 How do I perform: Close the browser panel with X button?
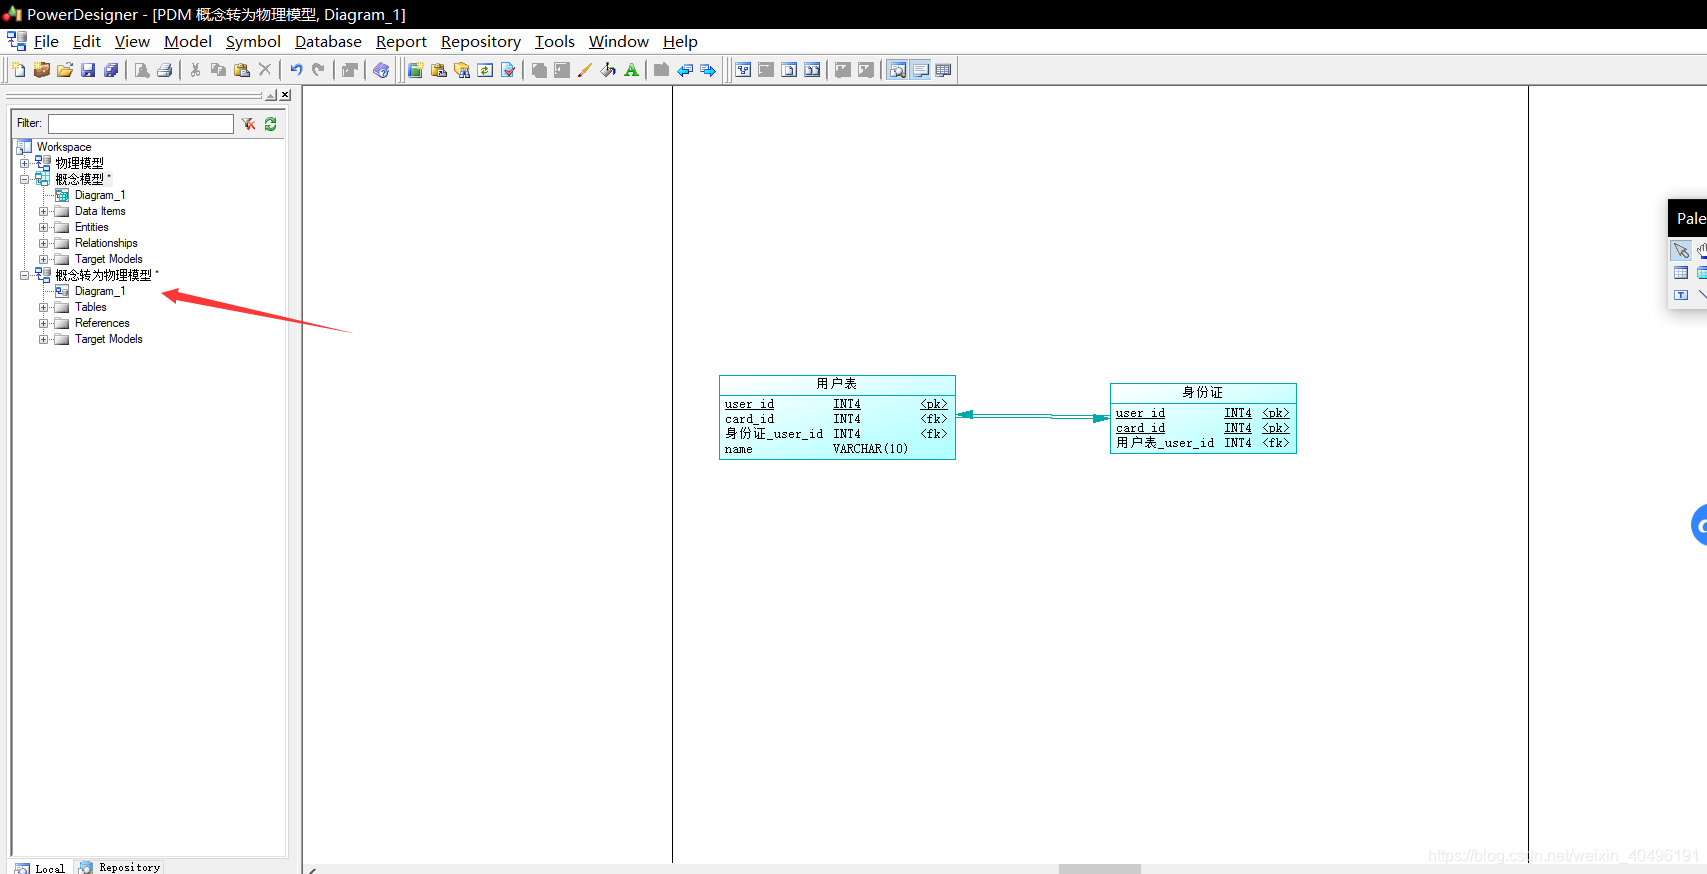pyautogui.click(x=285, y=95)
